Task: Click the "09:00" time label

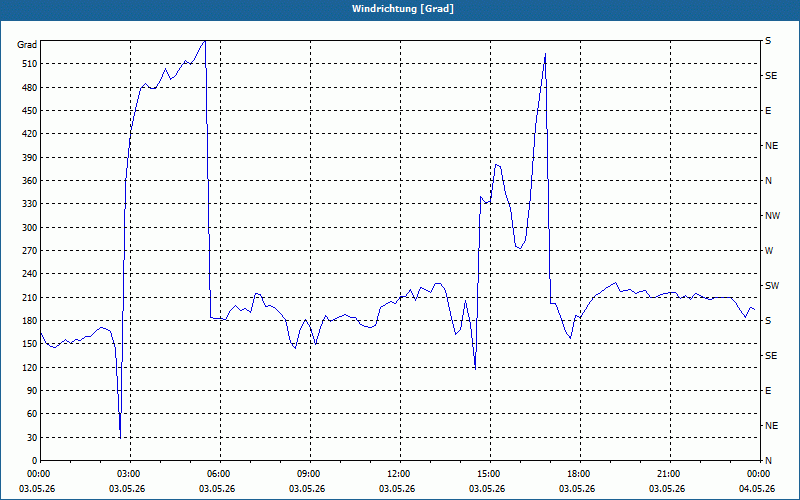Action: tap(309, 474)
